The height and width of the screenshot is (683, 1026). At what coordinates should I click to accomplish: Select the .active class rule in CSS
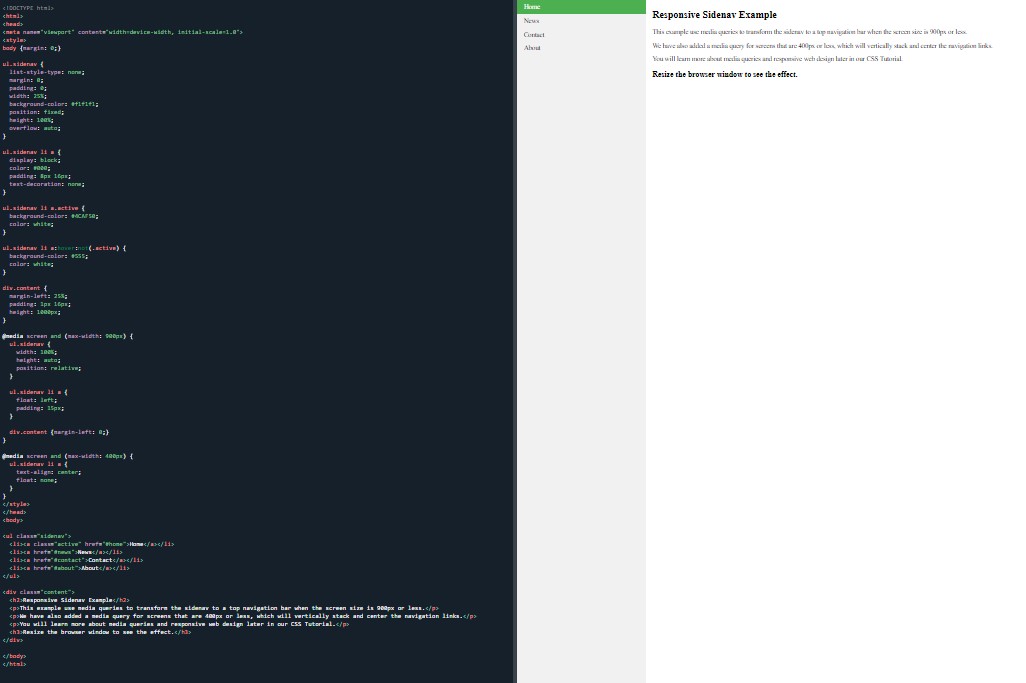42,207
